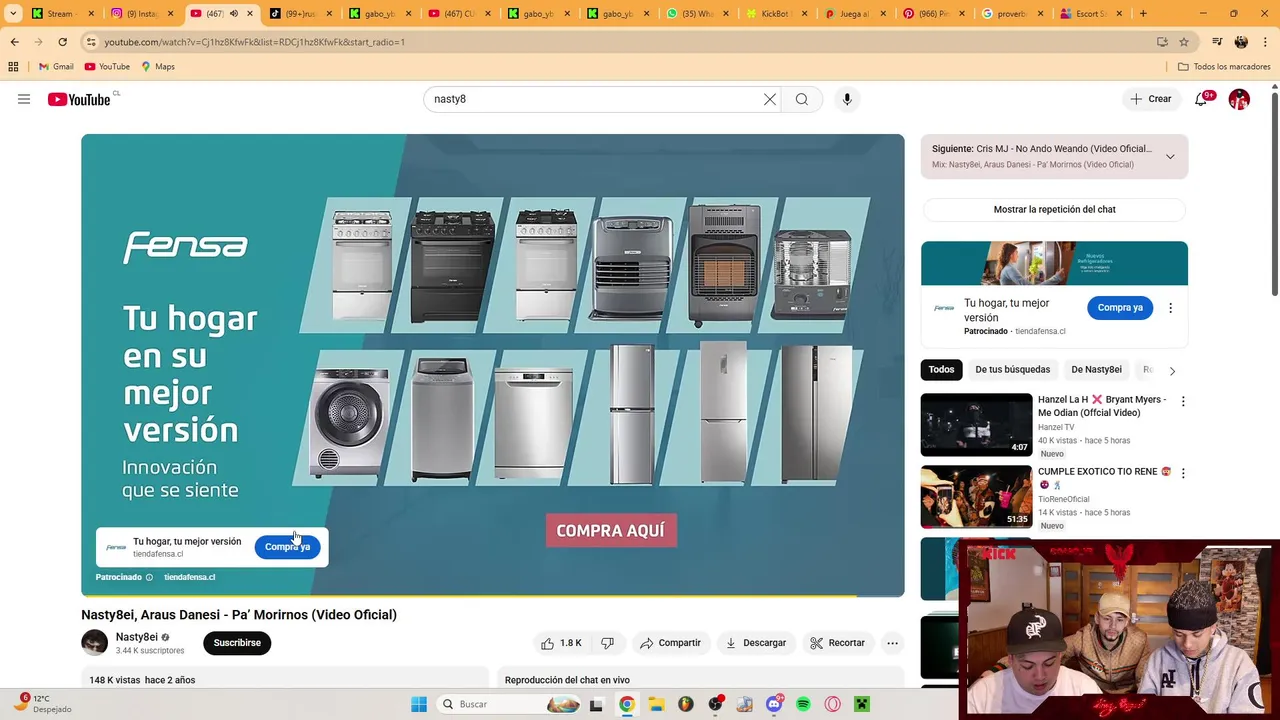Click the Recortar clip button
This screenshot has height=720, width=1280.
[x=837, y=643]
